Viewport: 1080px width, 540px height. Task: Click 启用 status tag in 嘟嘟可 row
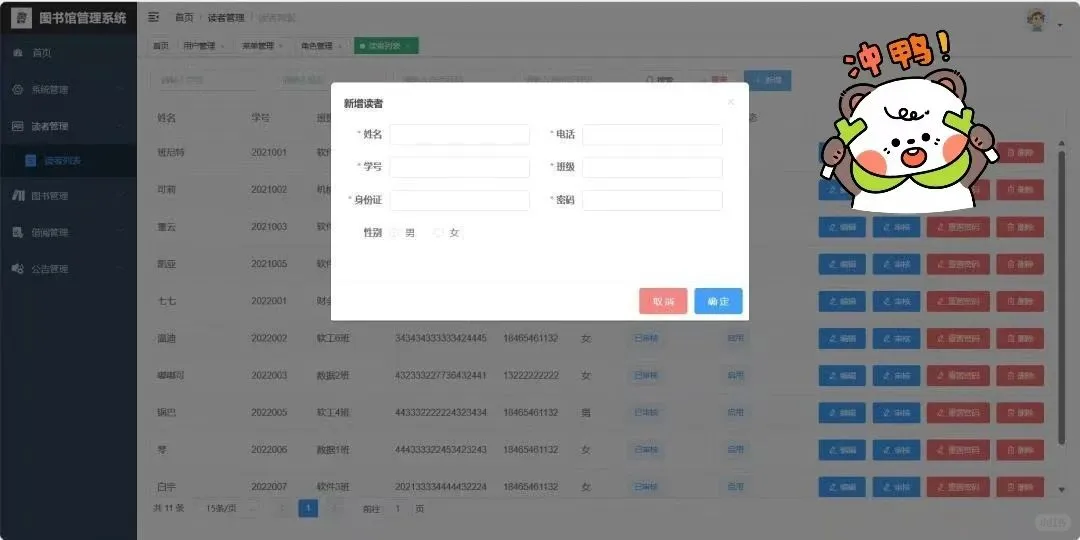[735, 376]
